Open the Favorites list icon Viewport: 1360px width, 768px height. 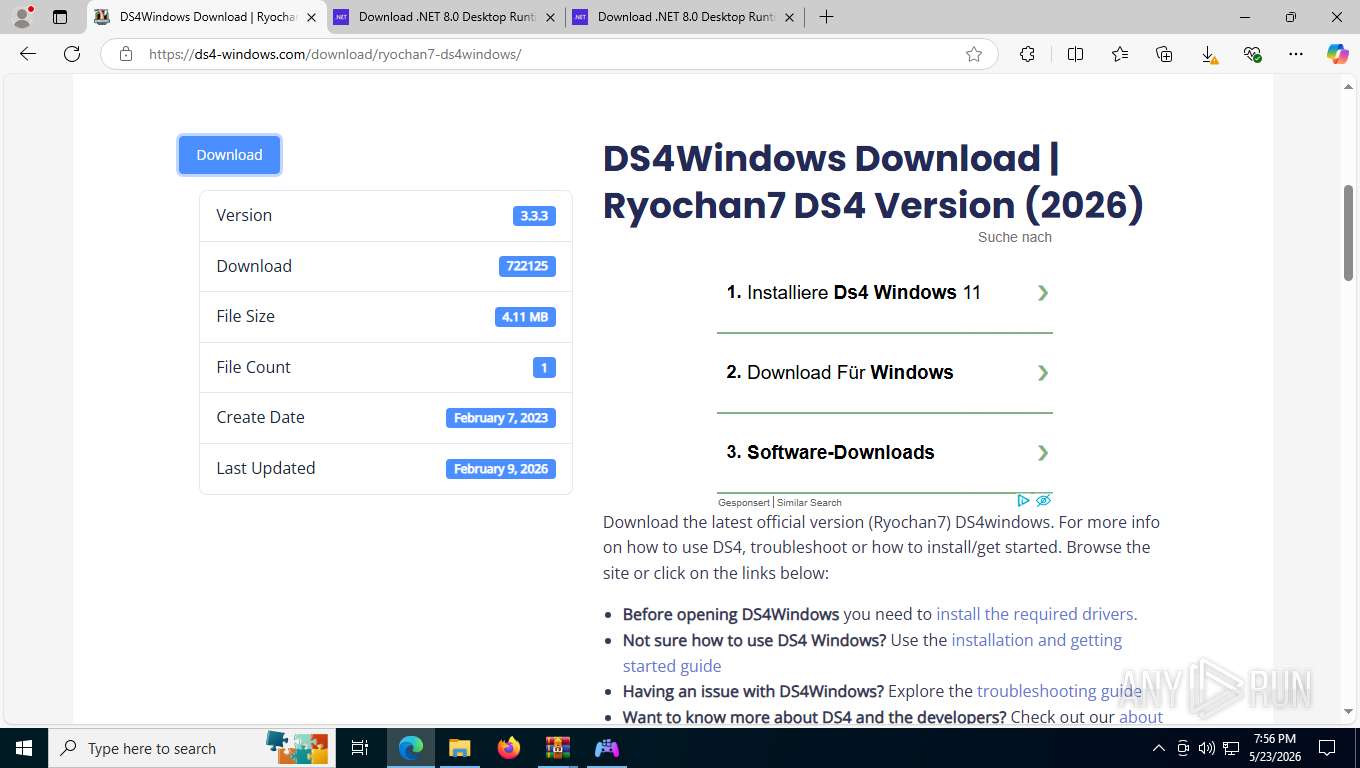pyautogui.click(x=1120, y=54)
